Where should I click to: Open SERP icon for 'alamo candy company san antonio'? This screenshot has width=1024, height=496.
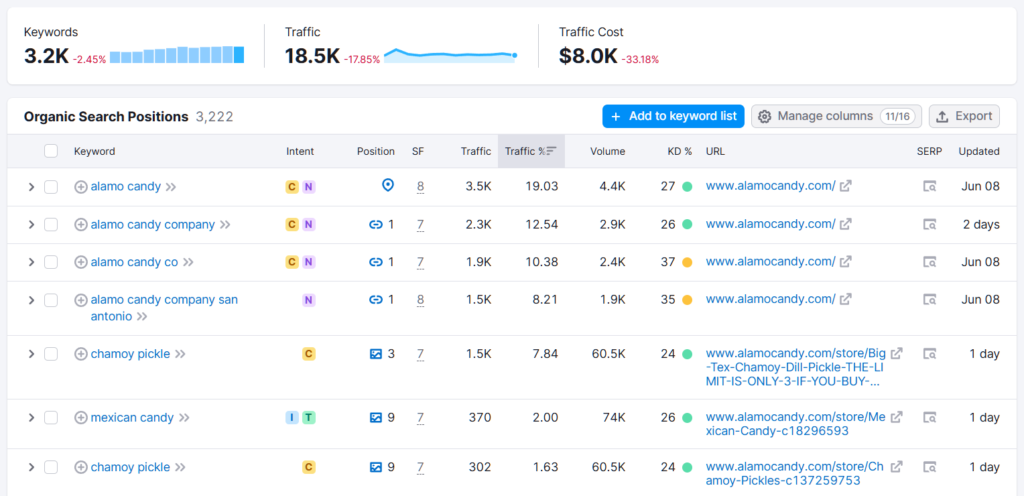[929, 300]
